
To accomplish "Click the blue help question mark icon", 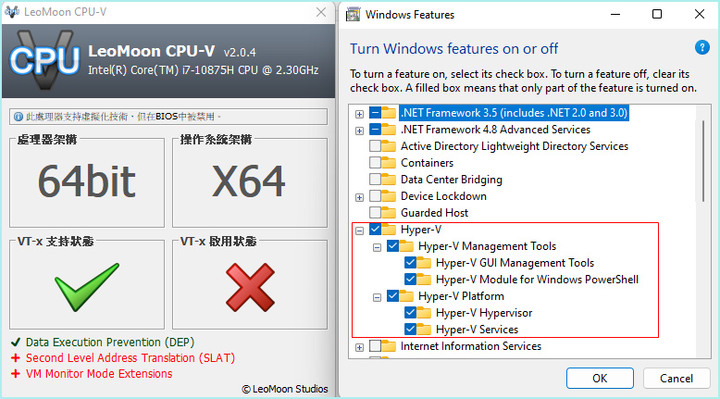I will pyautogui.click(x=702, y=47).
